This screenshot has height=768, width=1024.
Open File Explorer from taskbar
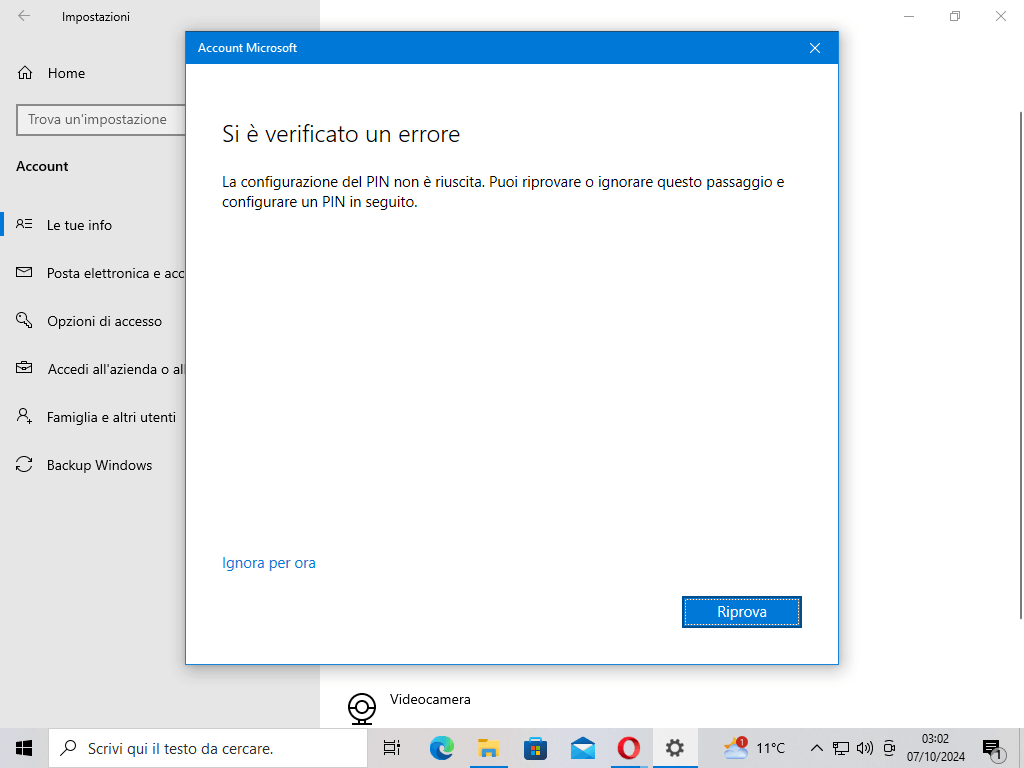tap(488, 748)
